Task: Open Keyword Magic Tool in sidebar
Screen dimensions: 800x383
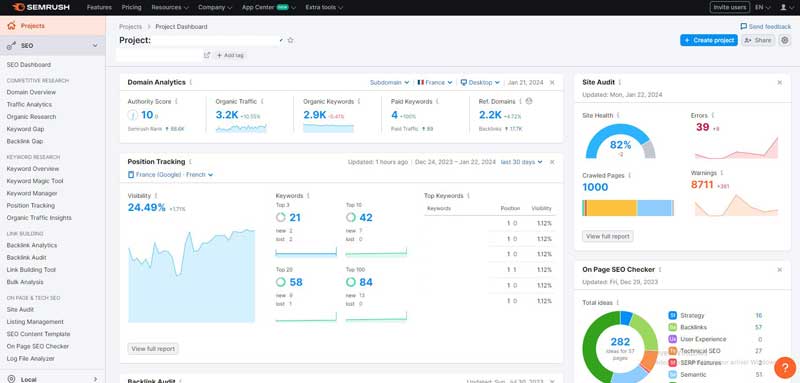Action: click(35, 181)
